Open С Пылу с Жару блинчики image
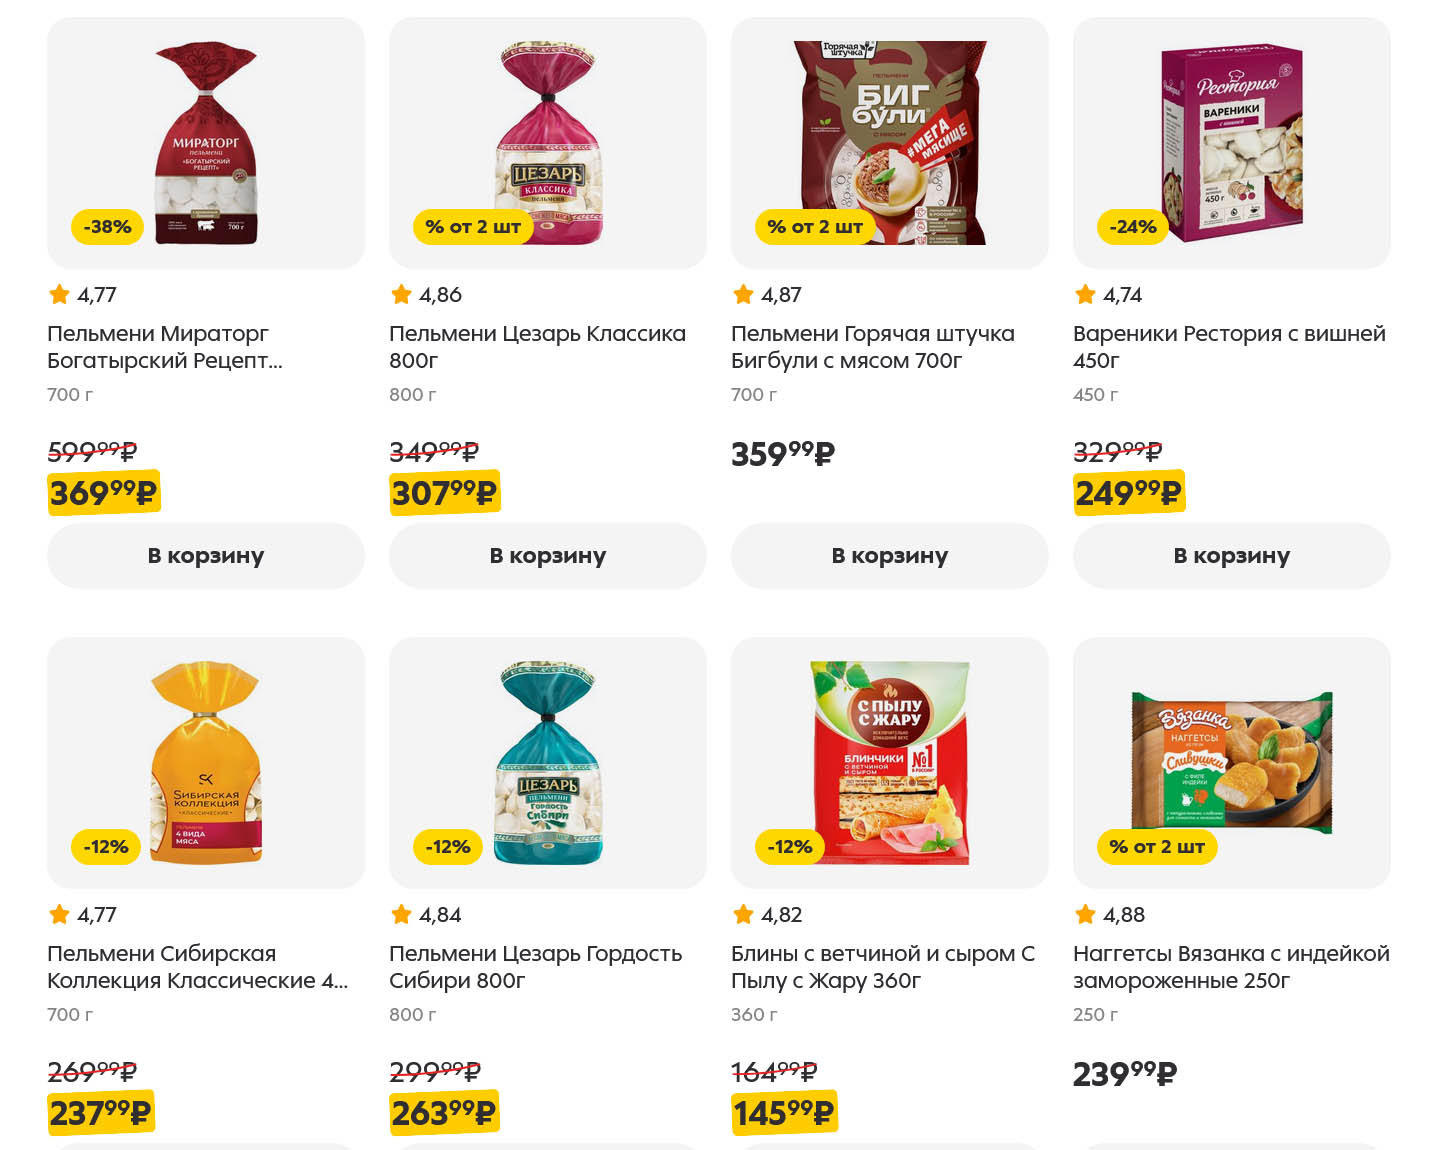This screenshot has width=1431, height=1150. (890, 762)
